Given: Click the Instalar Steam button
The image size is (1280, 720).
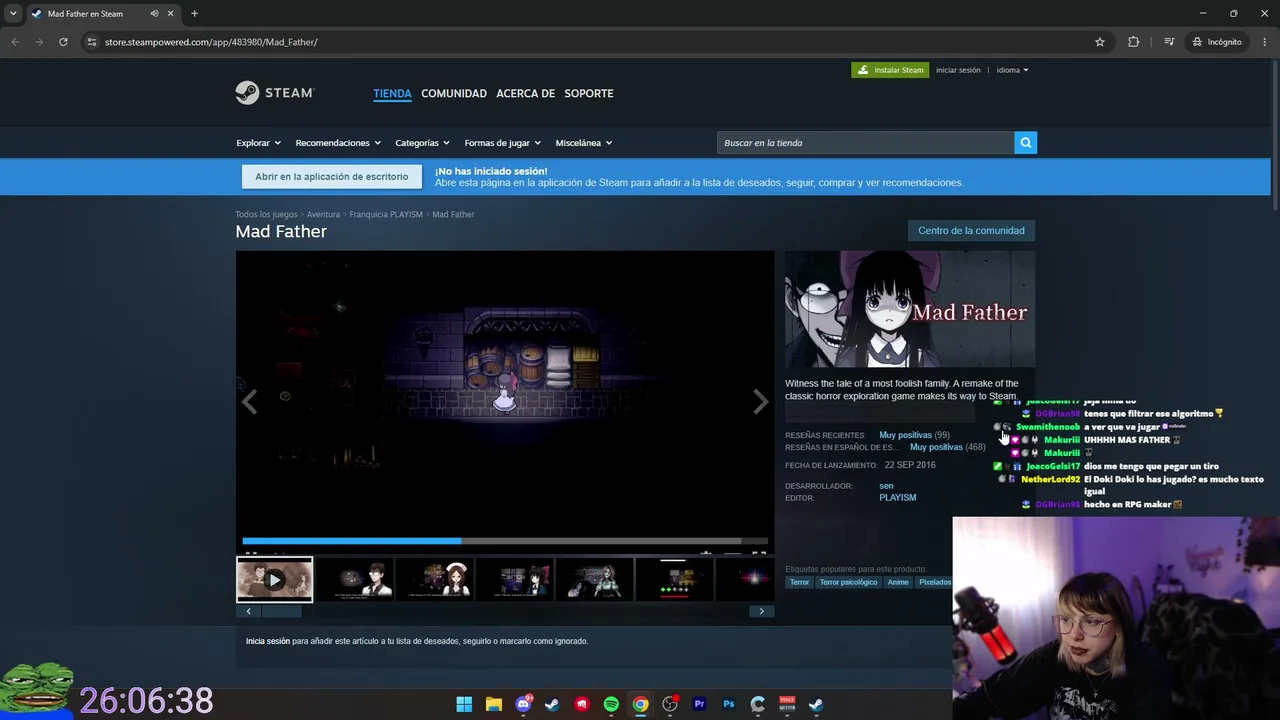Looking at the screenshot, I should click(890, 70).
